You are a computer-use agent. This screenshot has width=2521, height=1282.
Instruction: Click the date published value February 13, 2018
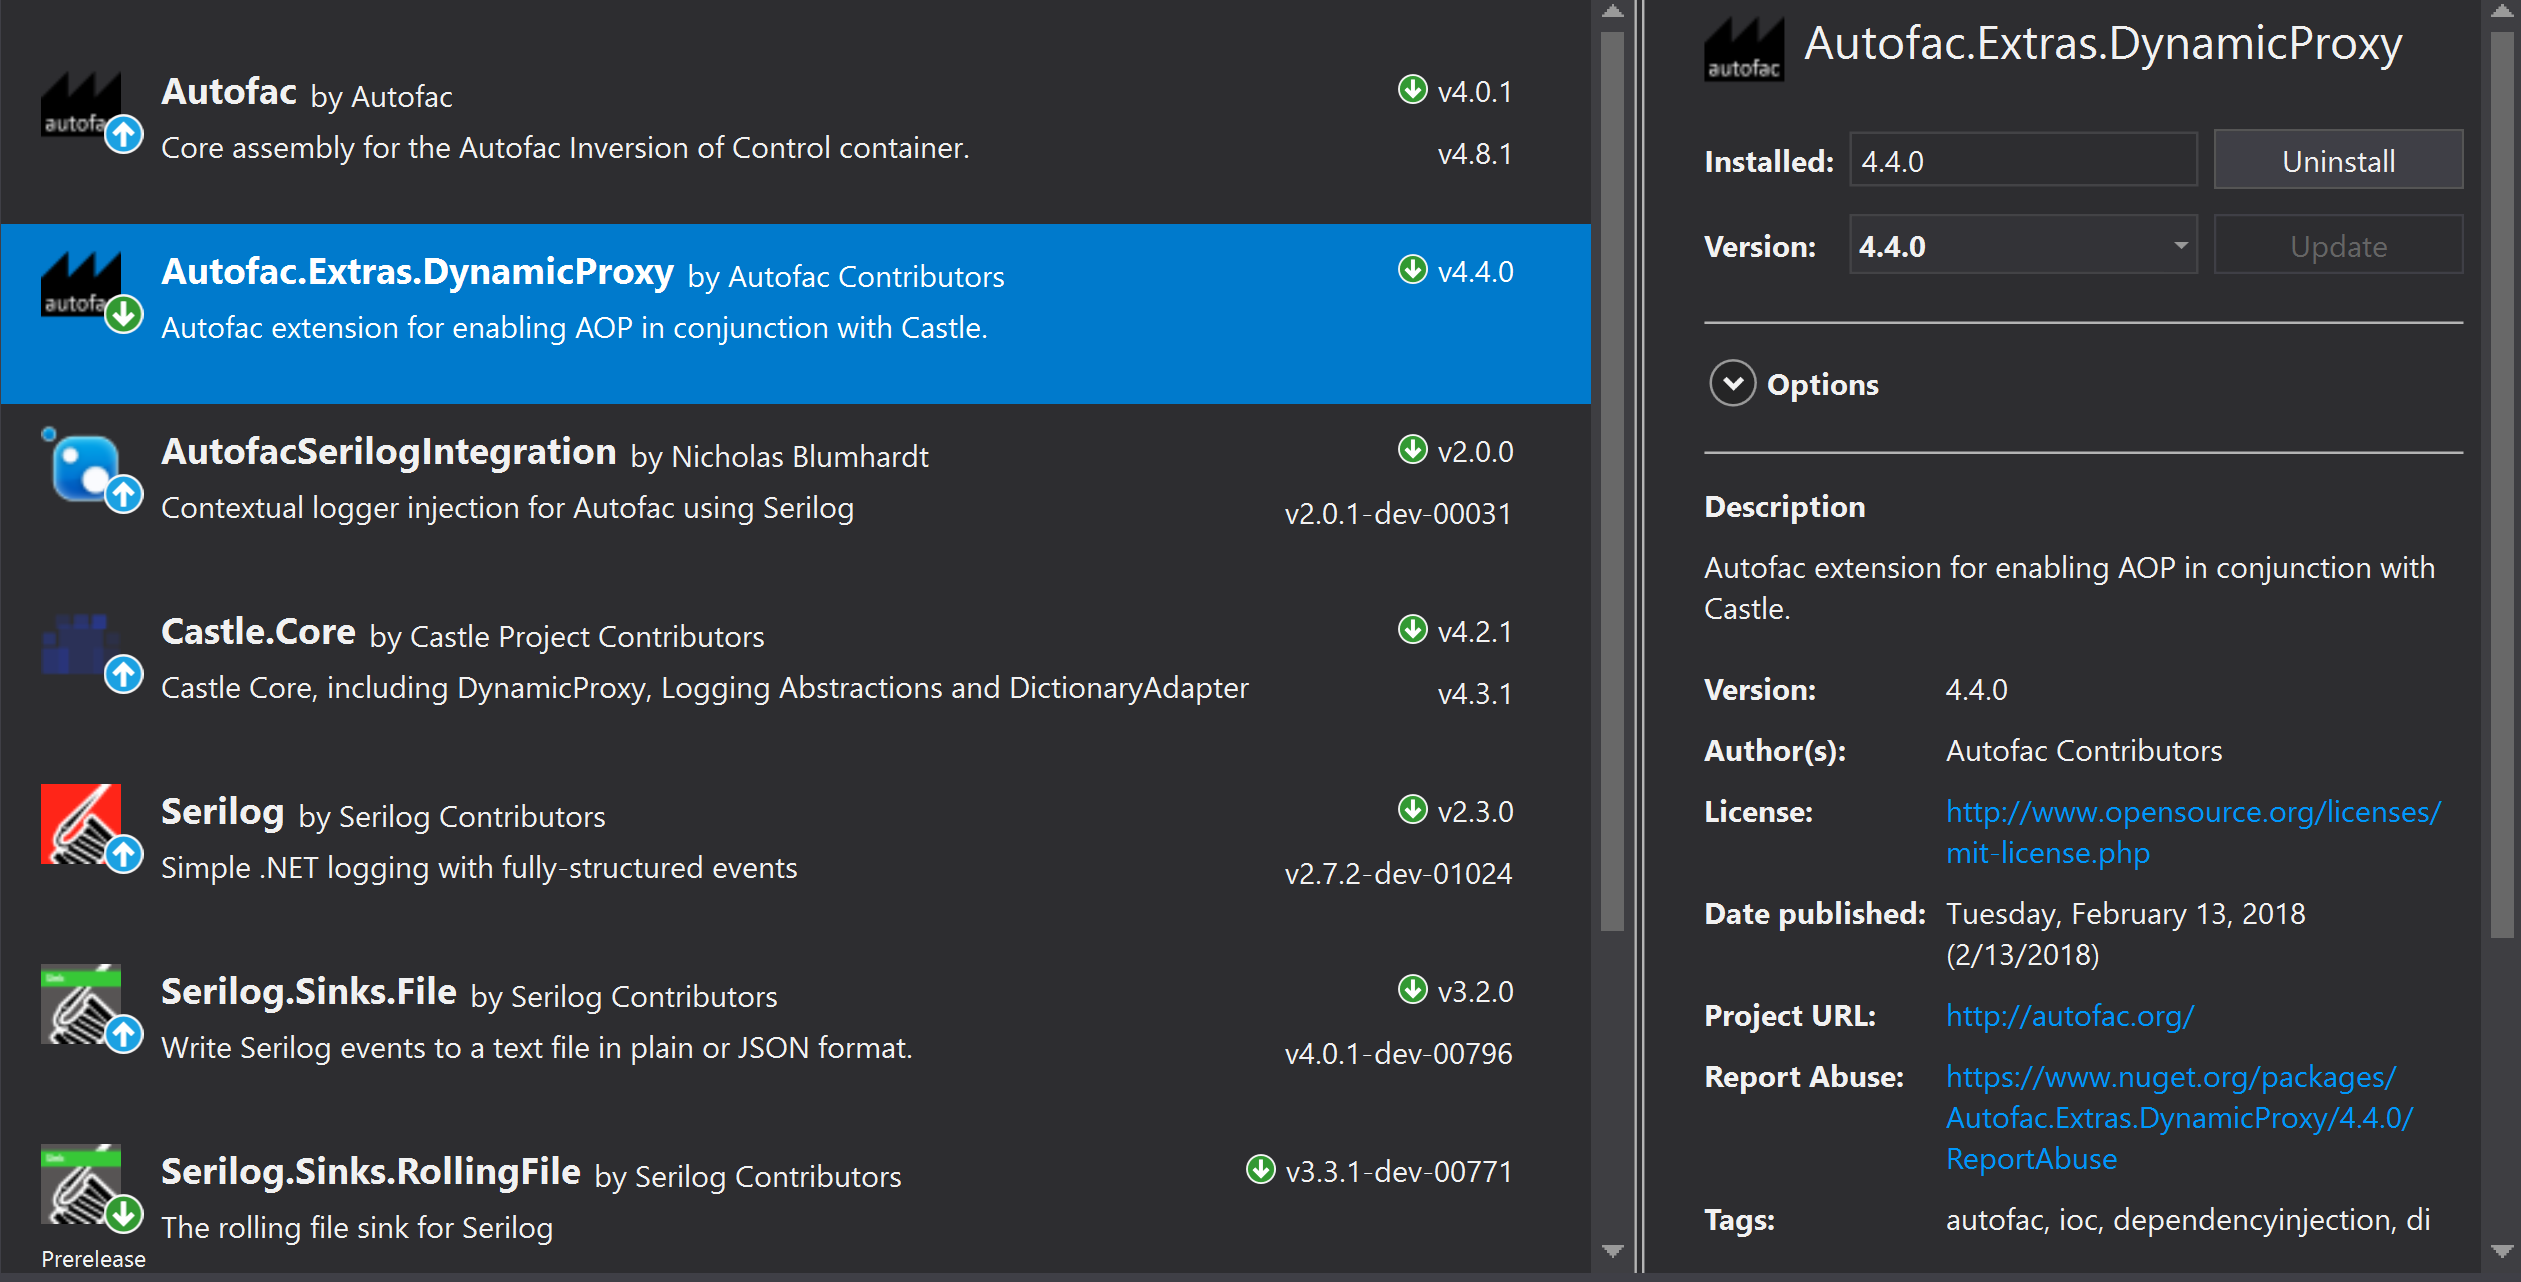2125,933
